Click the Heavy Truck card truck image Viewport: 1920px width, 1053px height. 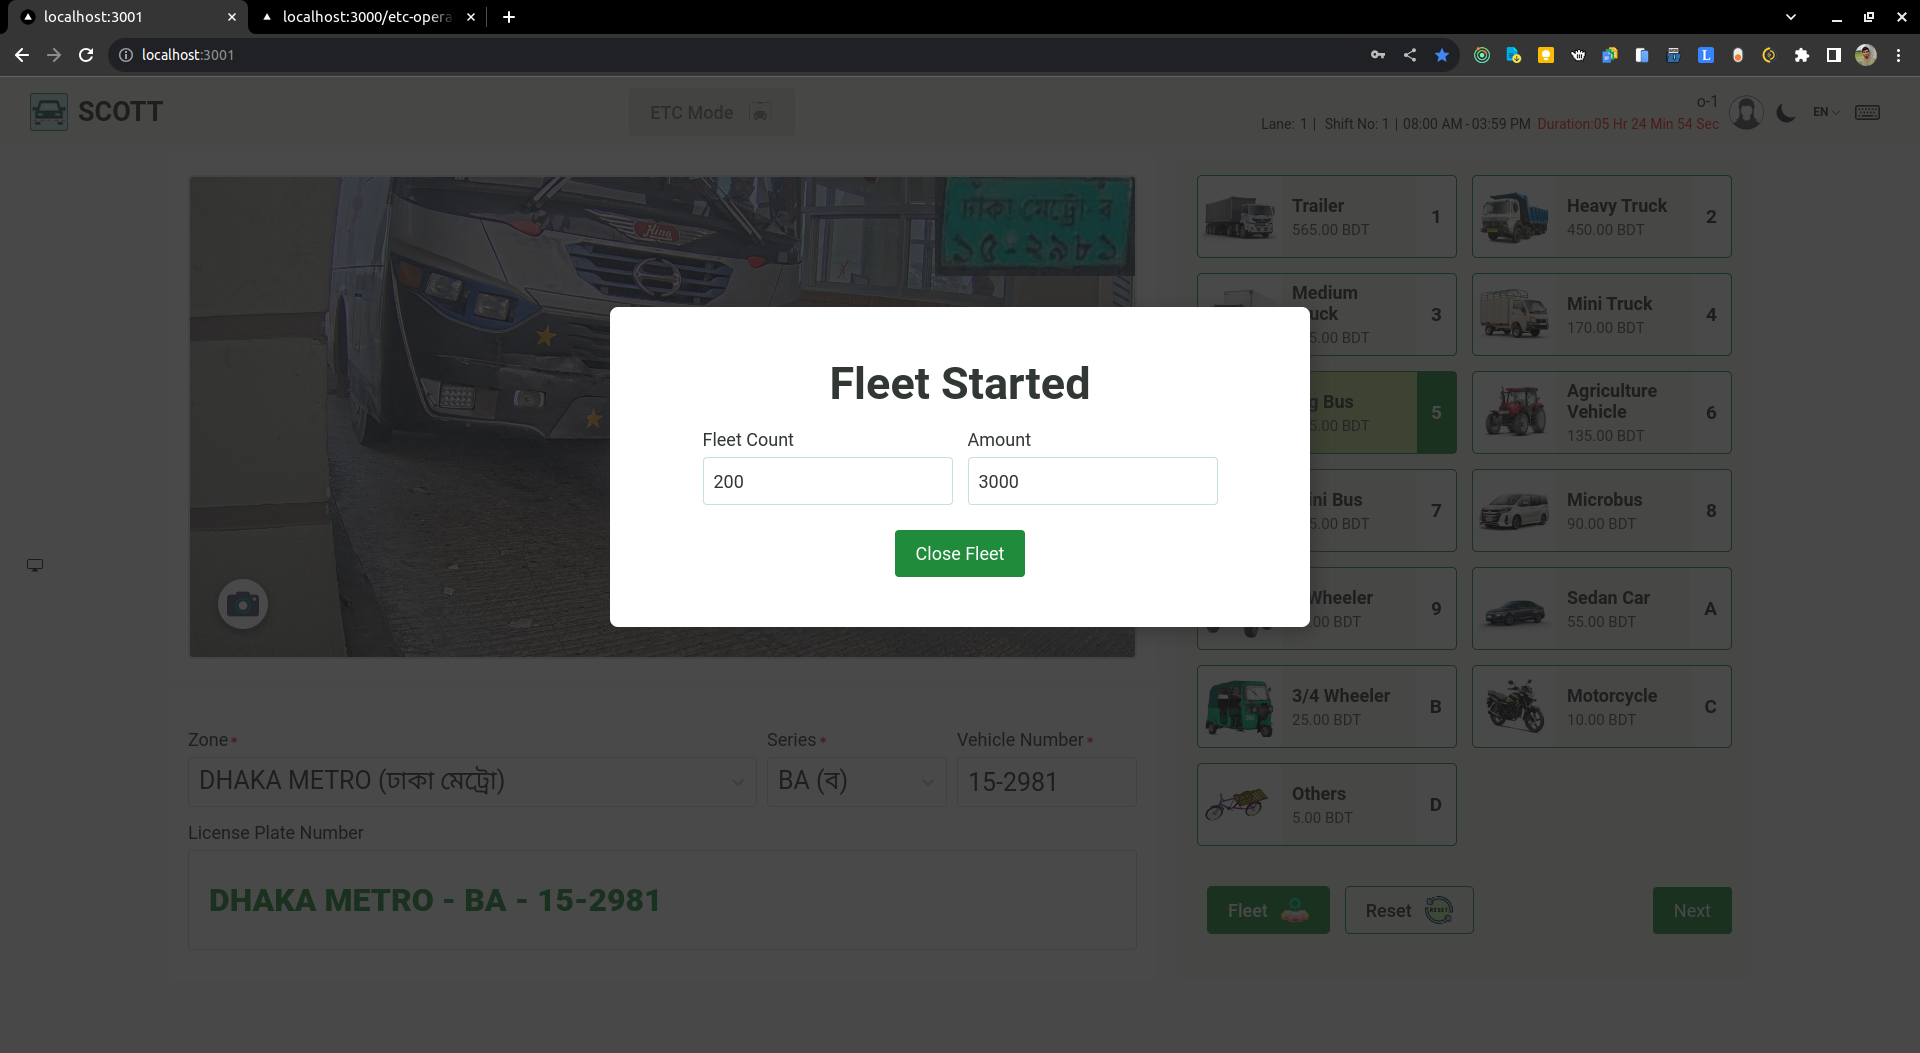1514,216
